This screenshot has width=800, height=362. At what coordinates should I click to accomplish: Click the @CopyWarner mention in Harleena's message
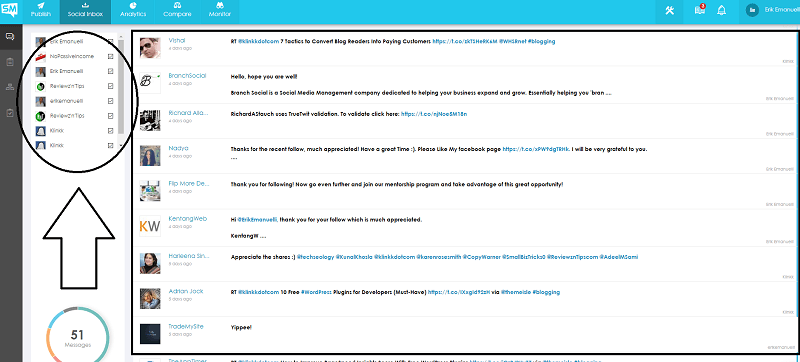(483, 257)
